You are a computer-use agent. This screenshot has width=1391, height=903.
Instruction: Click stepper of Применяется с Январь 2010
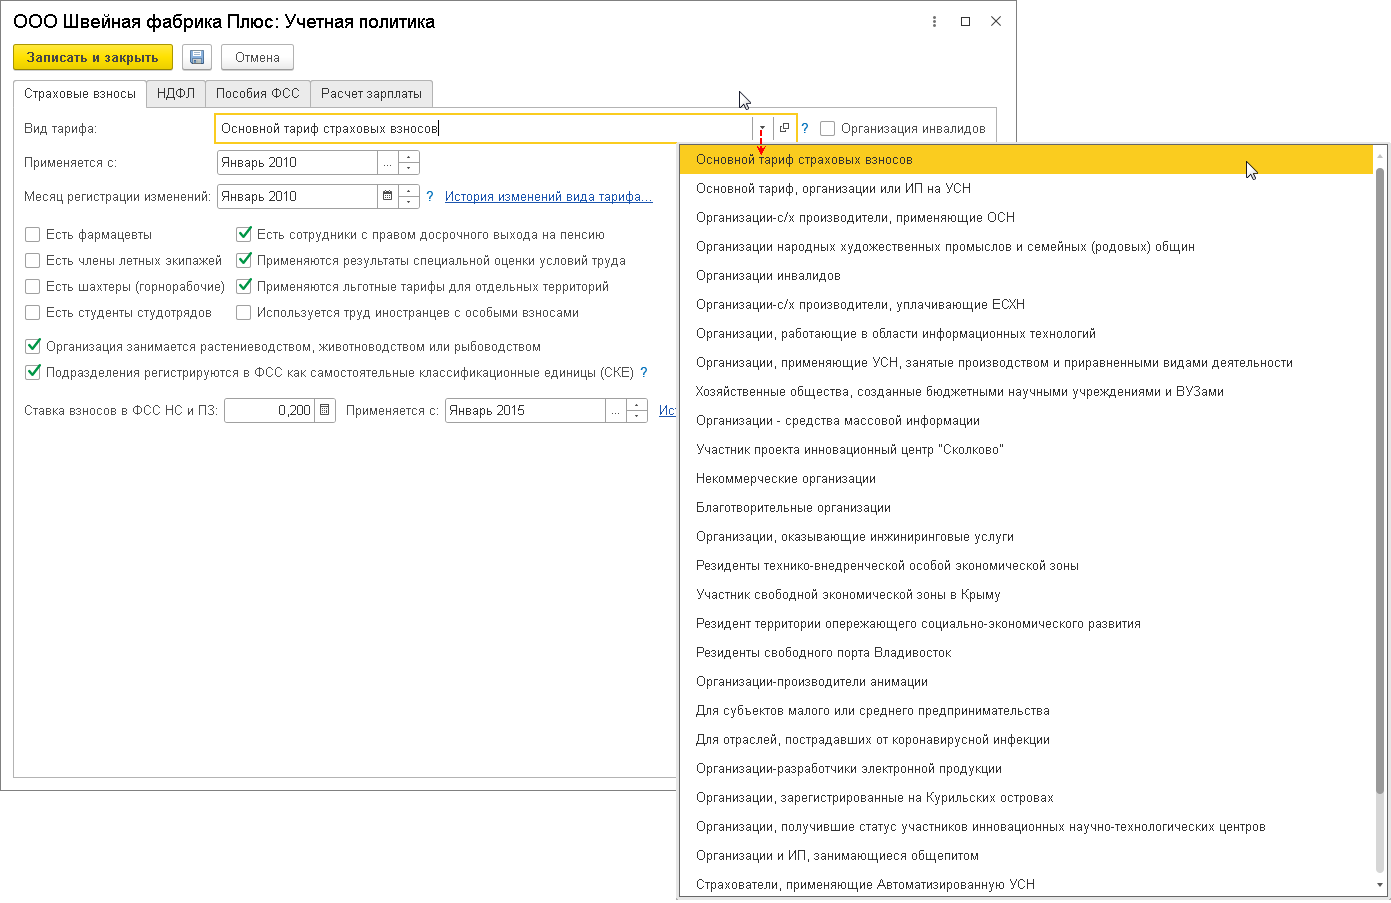point(409,162)
